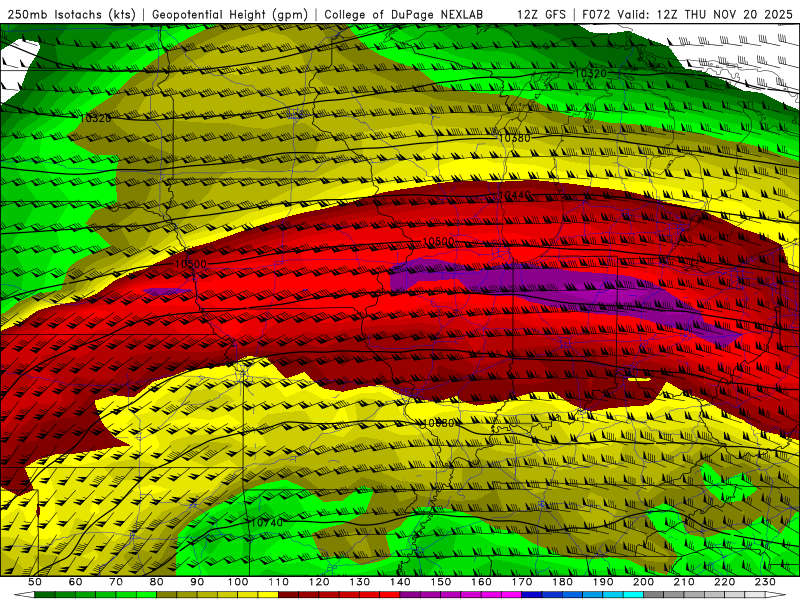Click the 80 value on the color scale
This screenshot has width=800, height=600.
(157, 581)
